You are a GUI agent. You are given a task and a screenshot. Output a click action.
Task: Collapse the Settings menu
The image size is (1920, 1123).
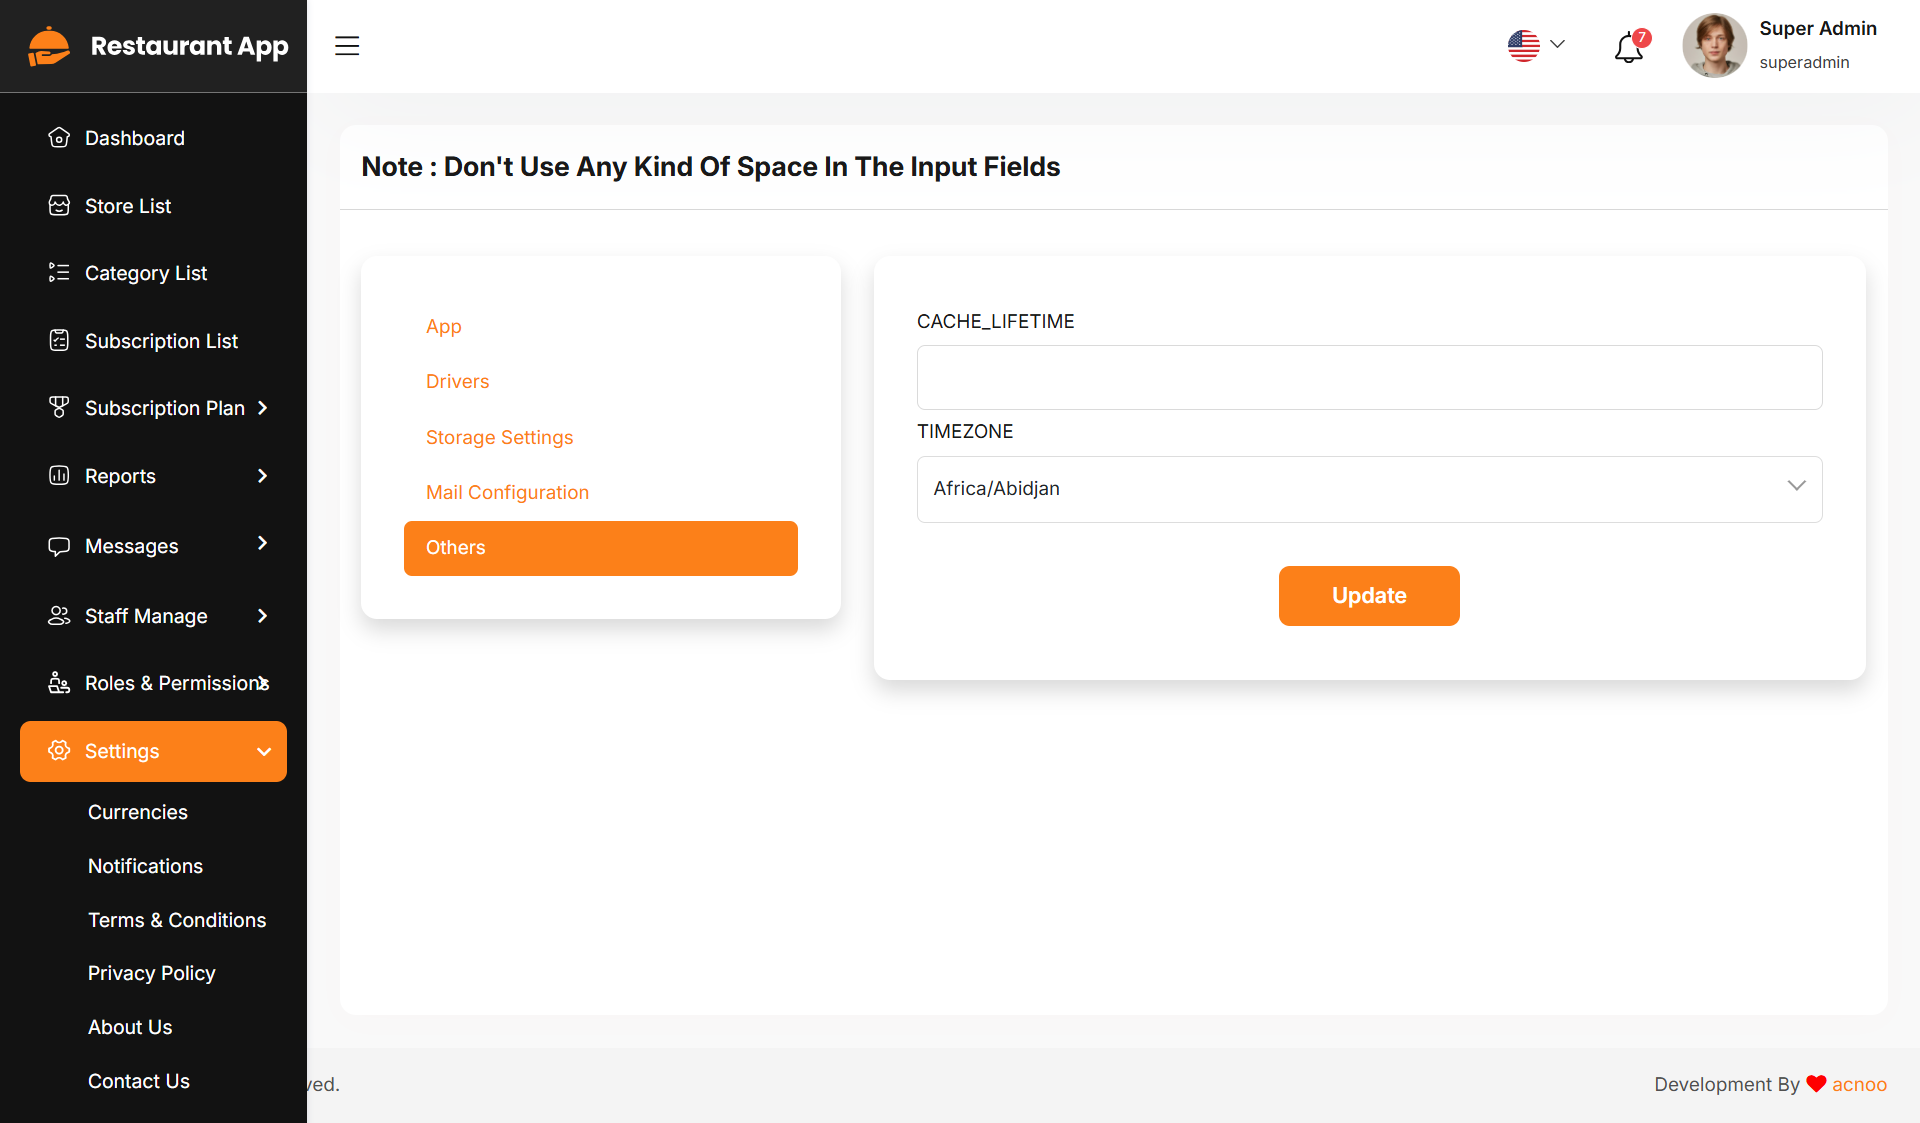coord(264,752)
